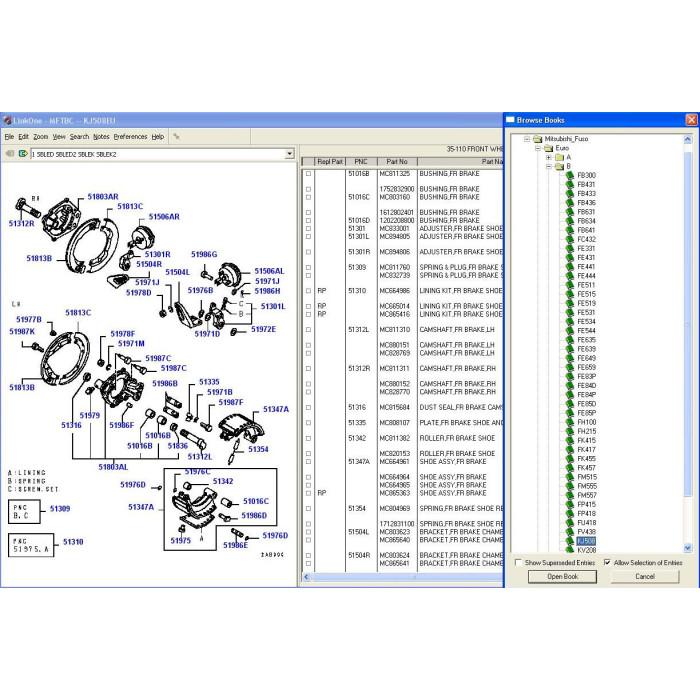Click the green book icon for FB631
700x700 pixels.
click(569, 212)
